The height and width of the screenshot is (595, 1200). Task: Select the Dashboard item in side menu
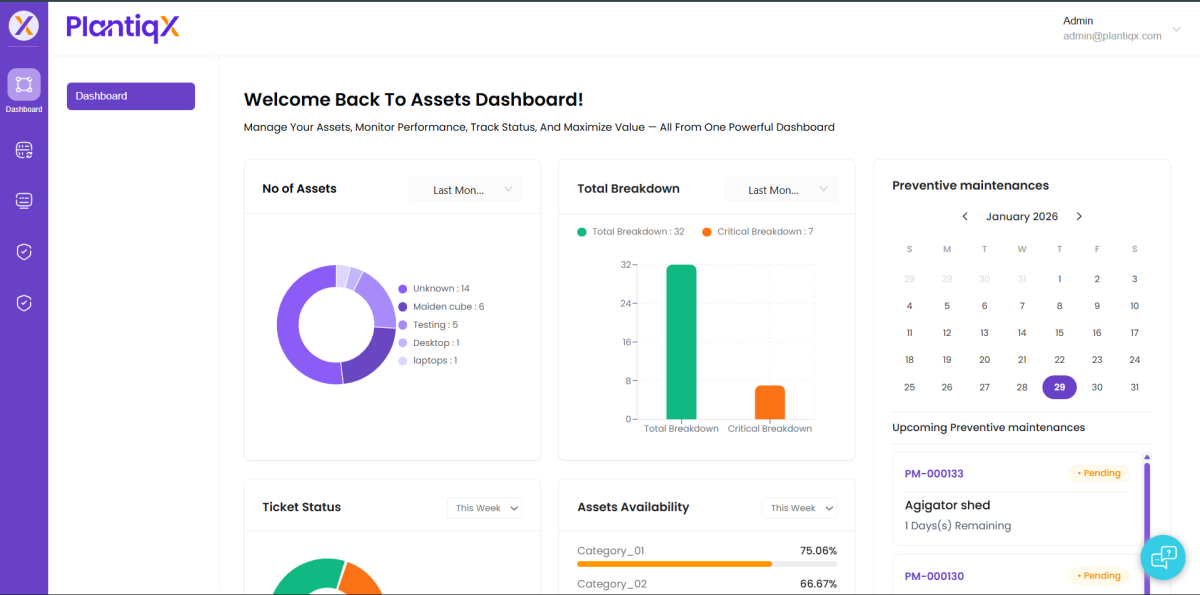131,96
